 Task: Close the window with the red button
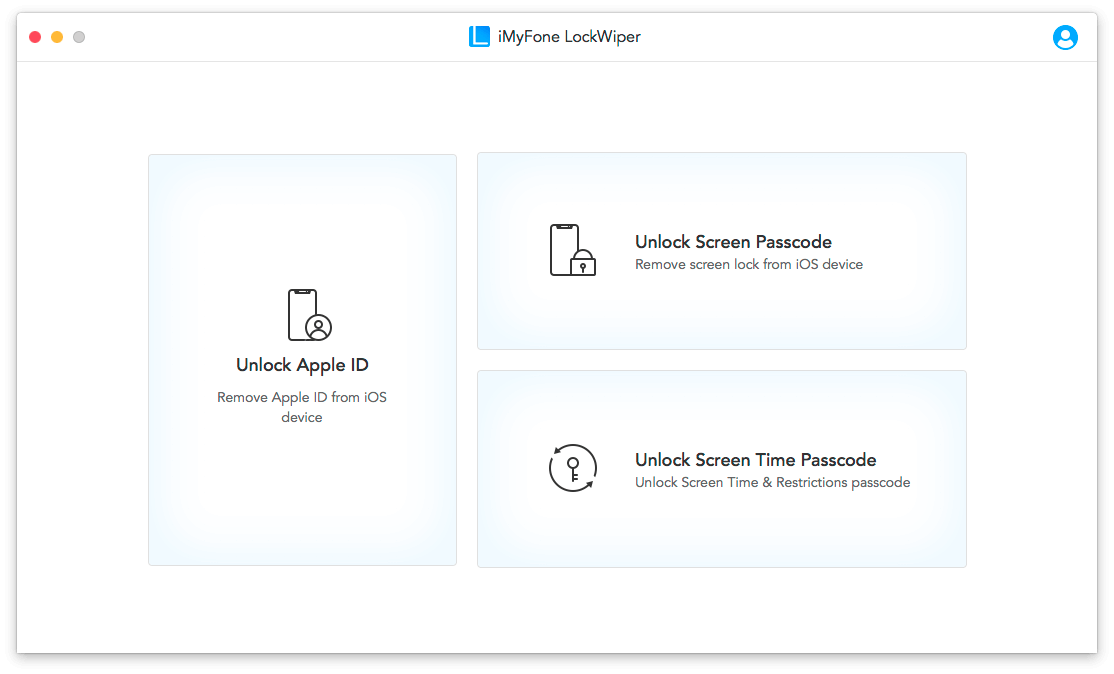35,37
